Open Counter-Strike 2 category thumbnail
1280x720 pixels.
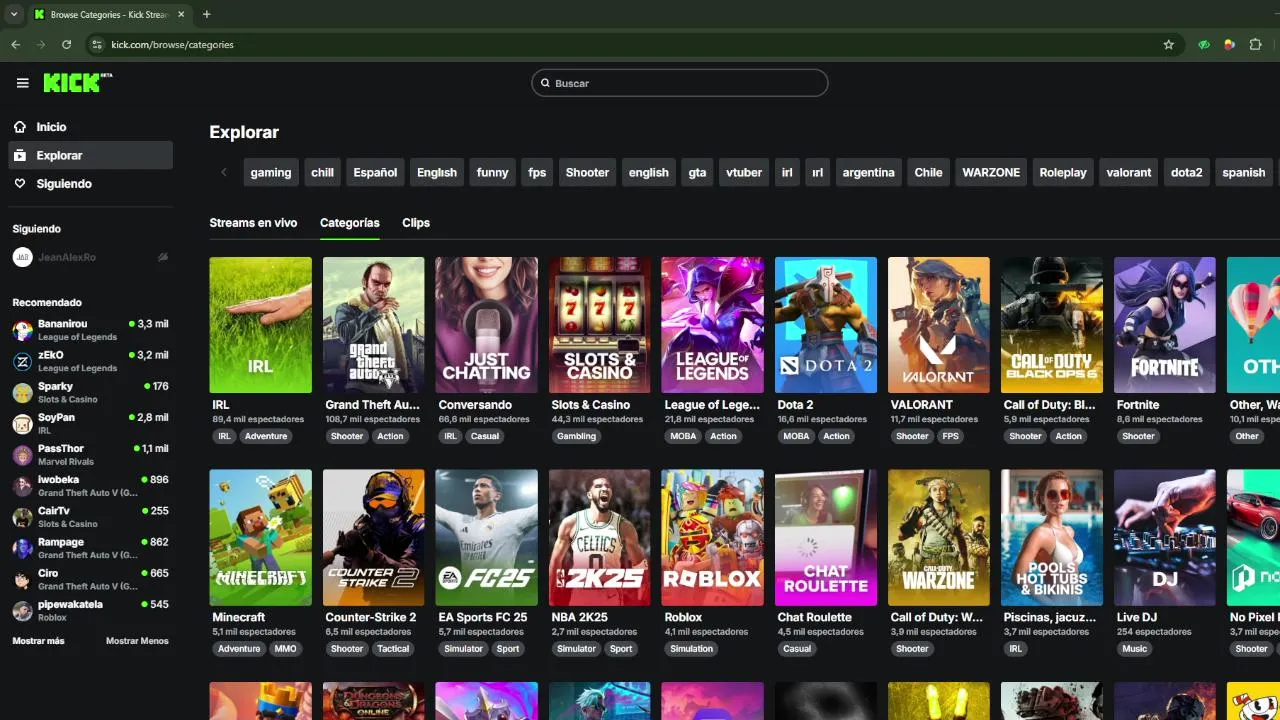pyautogui.click(x=373, y=538)
